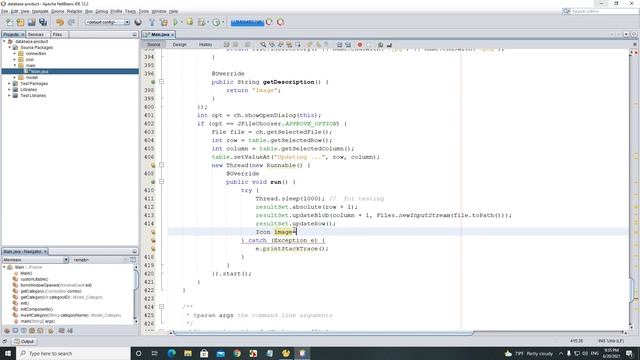Collapse the main package

tap(15, 65)
